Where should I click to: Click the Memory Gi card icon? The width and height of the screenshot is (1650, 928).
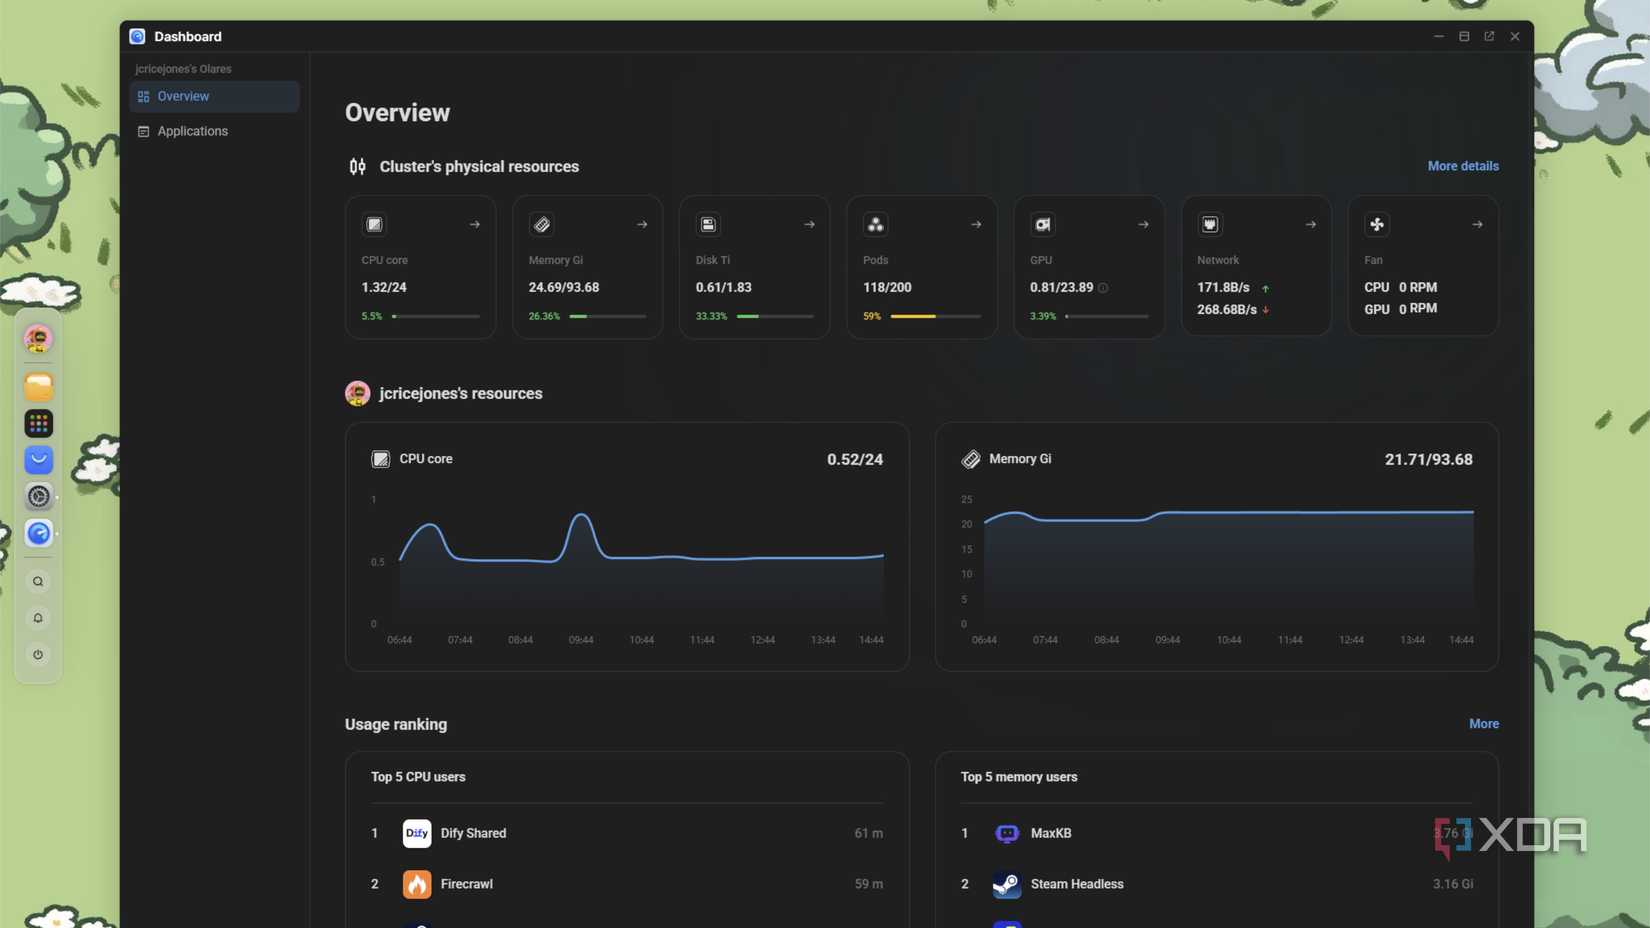[x=541, y=224]
